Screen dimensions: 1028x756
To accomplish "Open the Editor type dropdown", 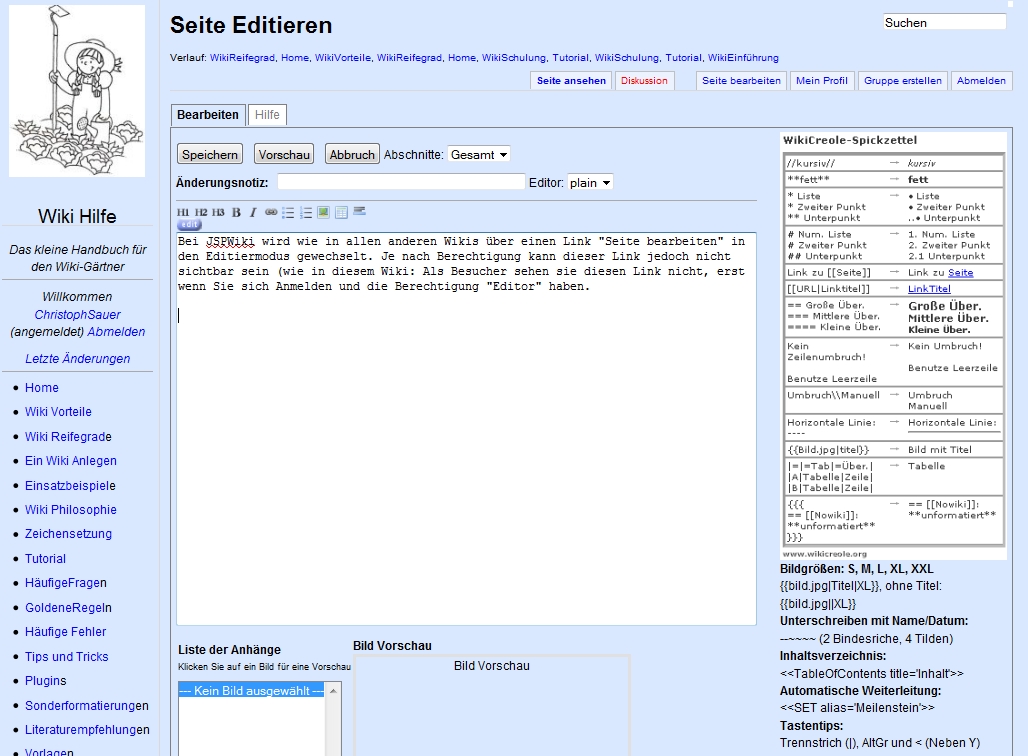I will coord(590,183).
